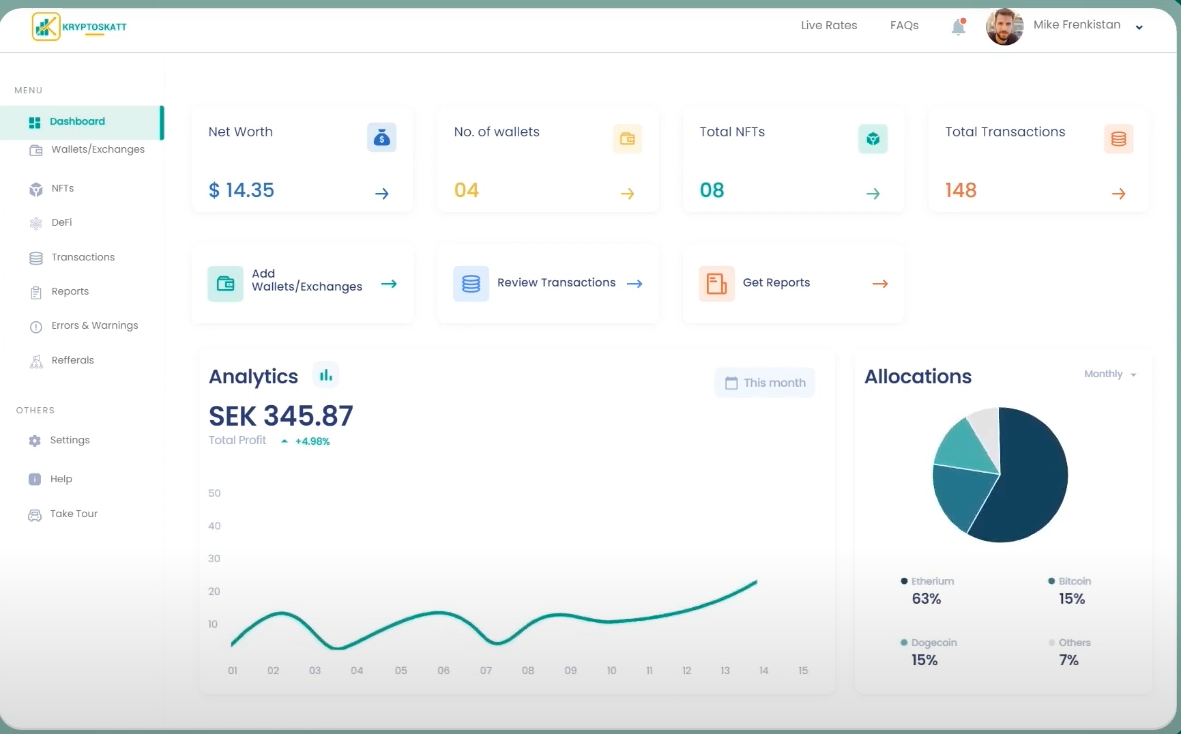1181x734 pixels.
Task: Click the Net Worth arrow for details
Action: (x=382, y=193)
